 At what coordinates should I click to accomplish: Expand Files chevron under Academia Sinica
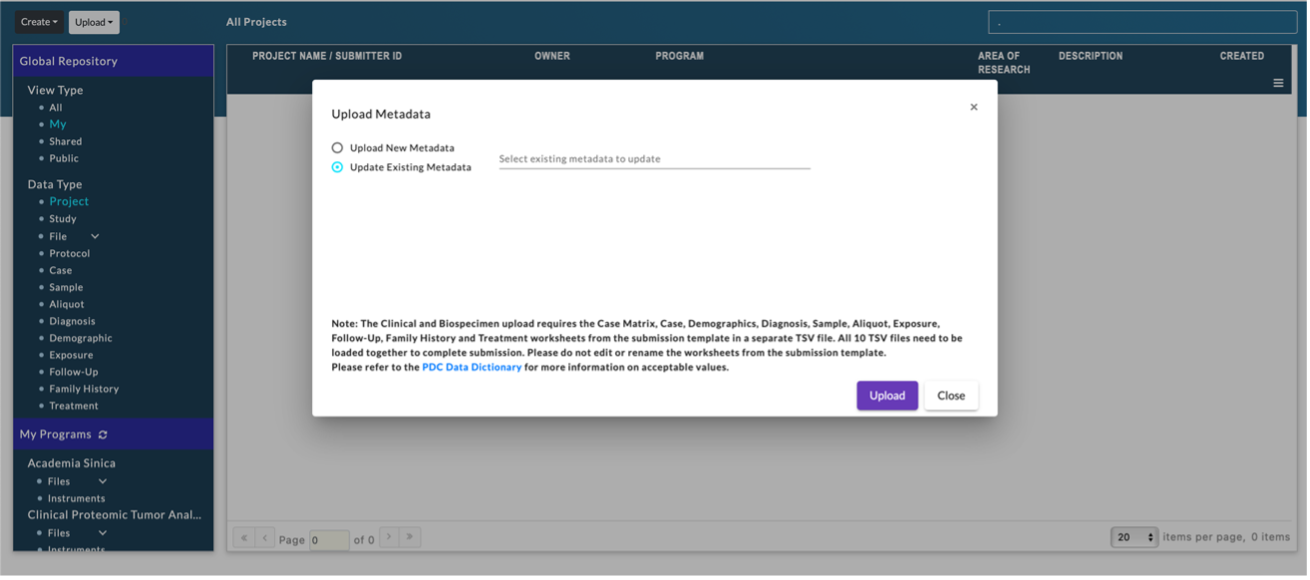(x=102, y=481)
